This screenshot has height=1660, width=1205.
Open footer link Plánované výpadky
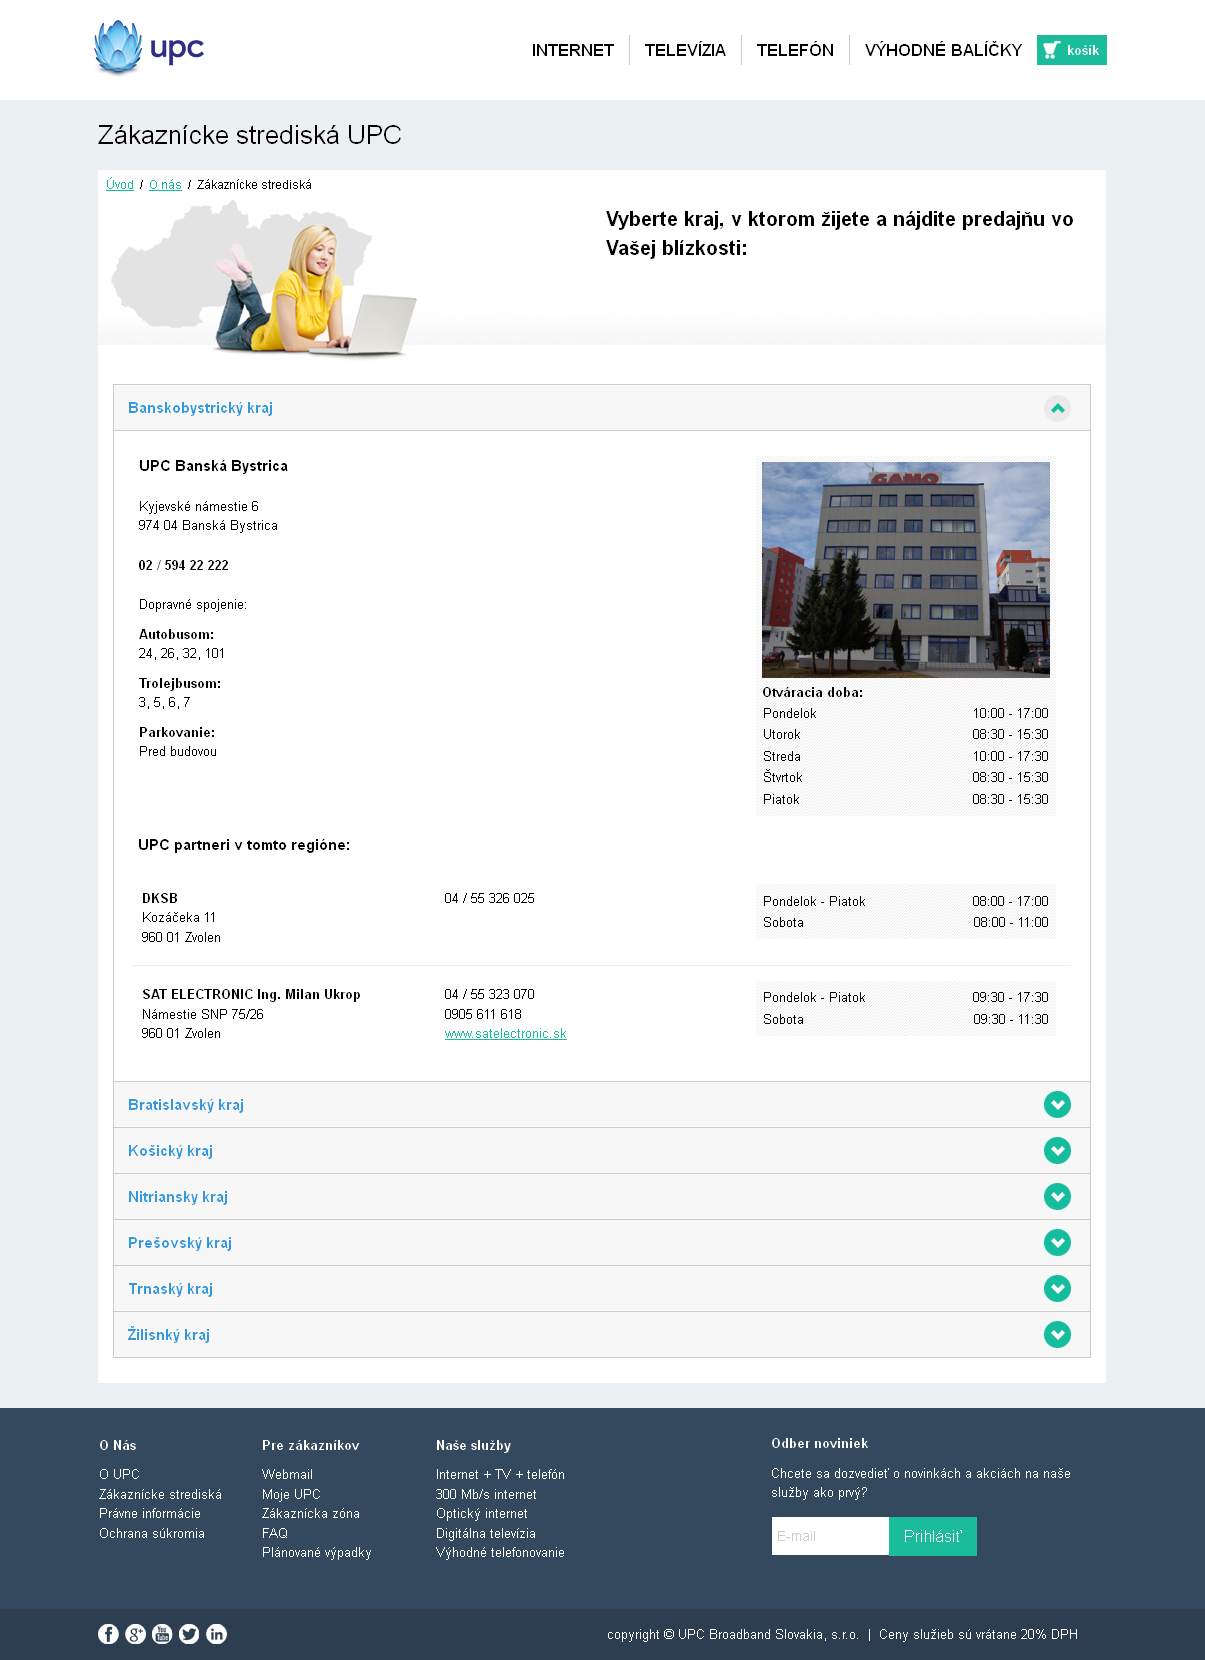317,1553
